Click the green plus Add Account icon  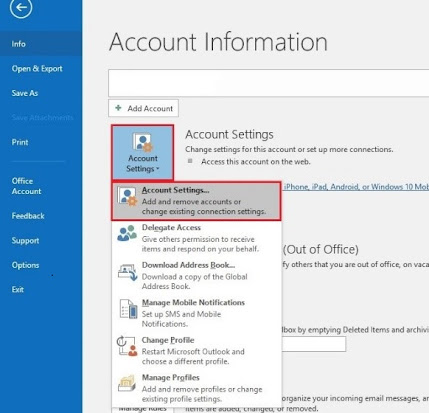[x=118, y=108]
